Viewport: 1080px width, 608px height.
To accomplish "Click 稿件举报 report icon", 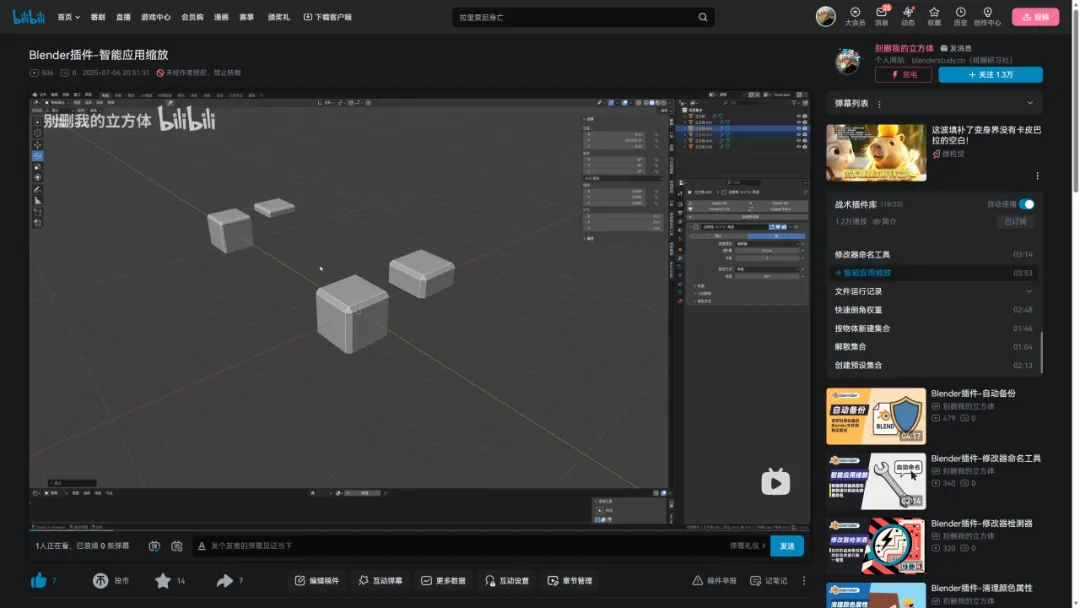I will coord(714,580).
